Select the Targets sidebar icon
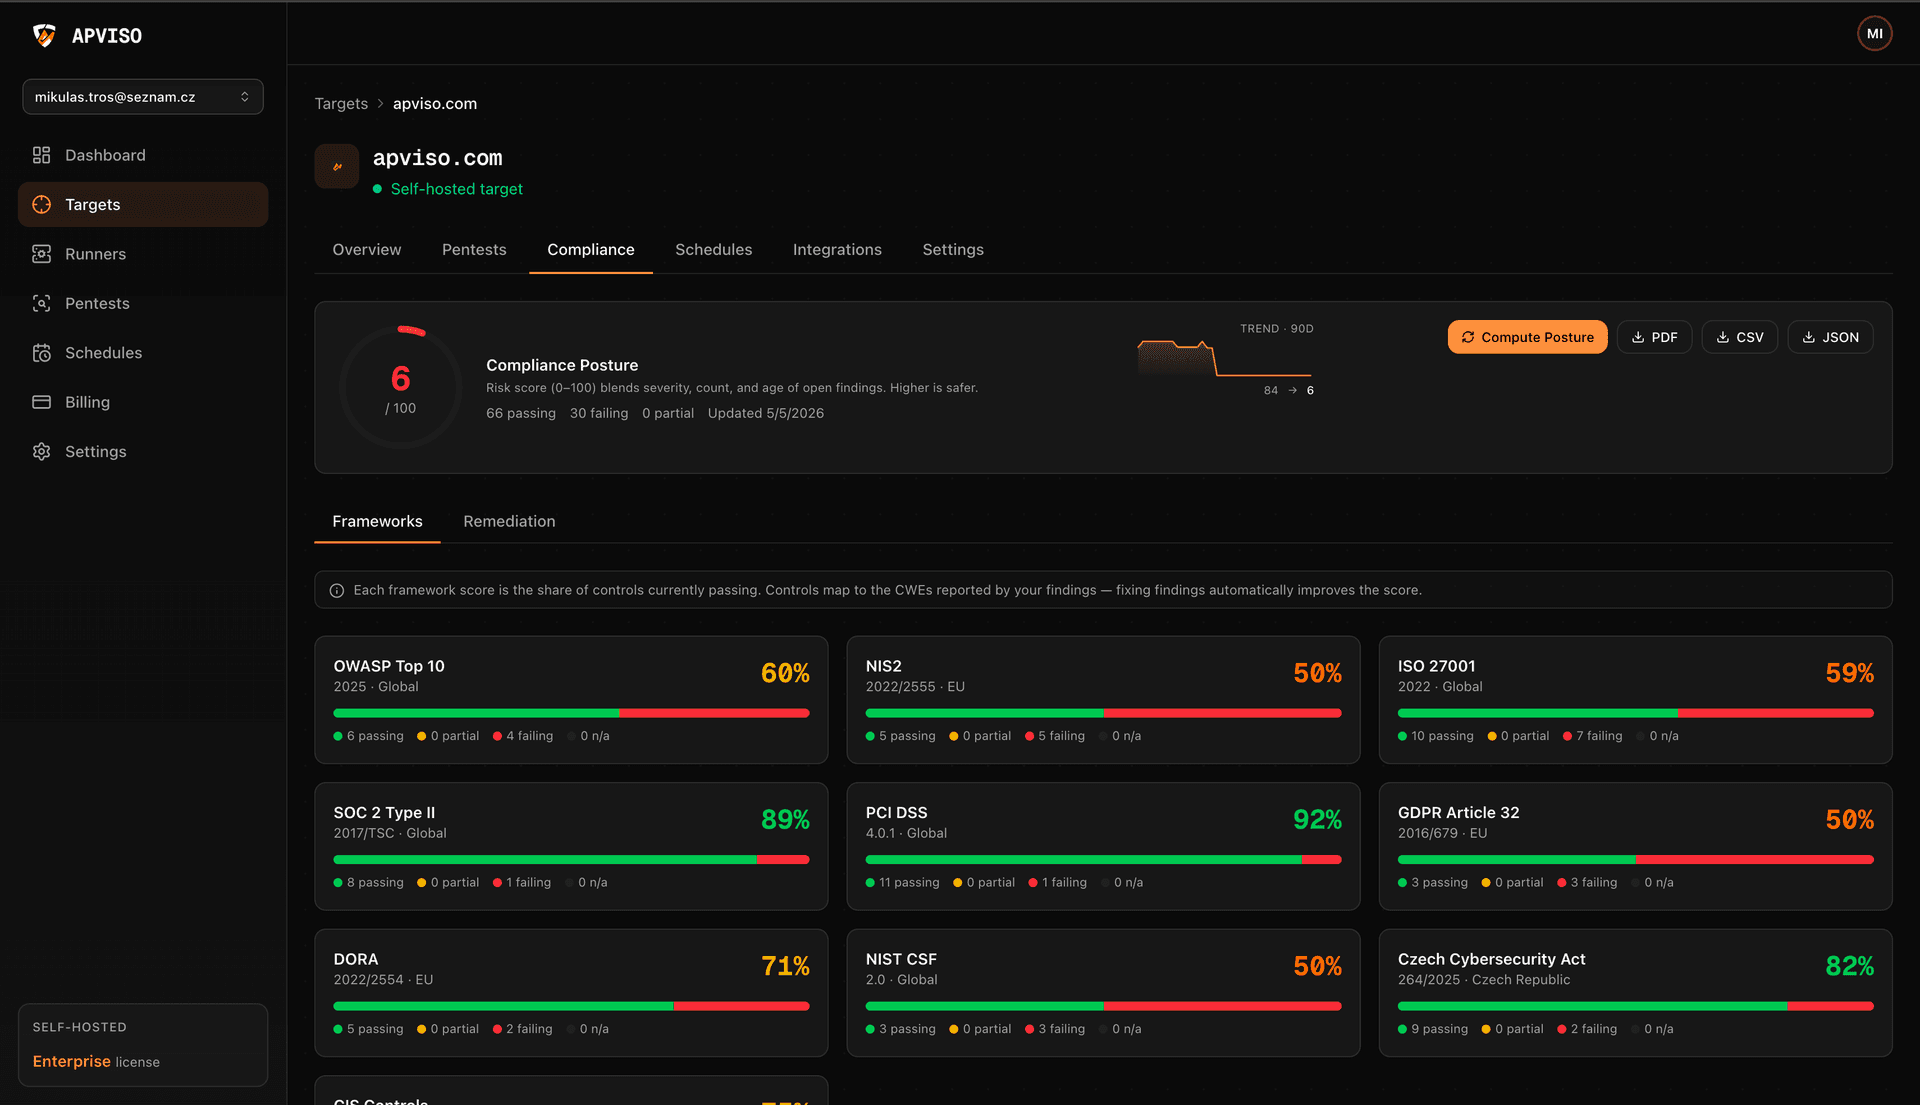The width and height of the screenshot is (1920, 1105). (x=41, y=204)
